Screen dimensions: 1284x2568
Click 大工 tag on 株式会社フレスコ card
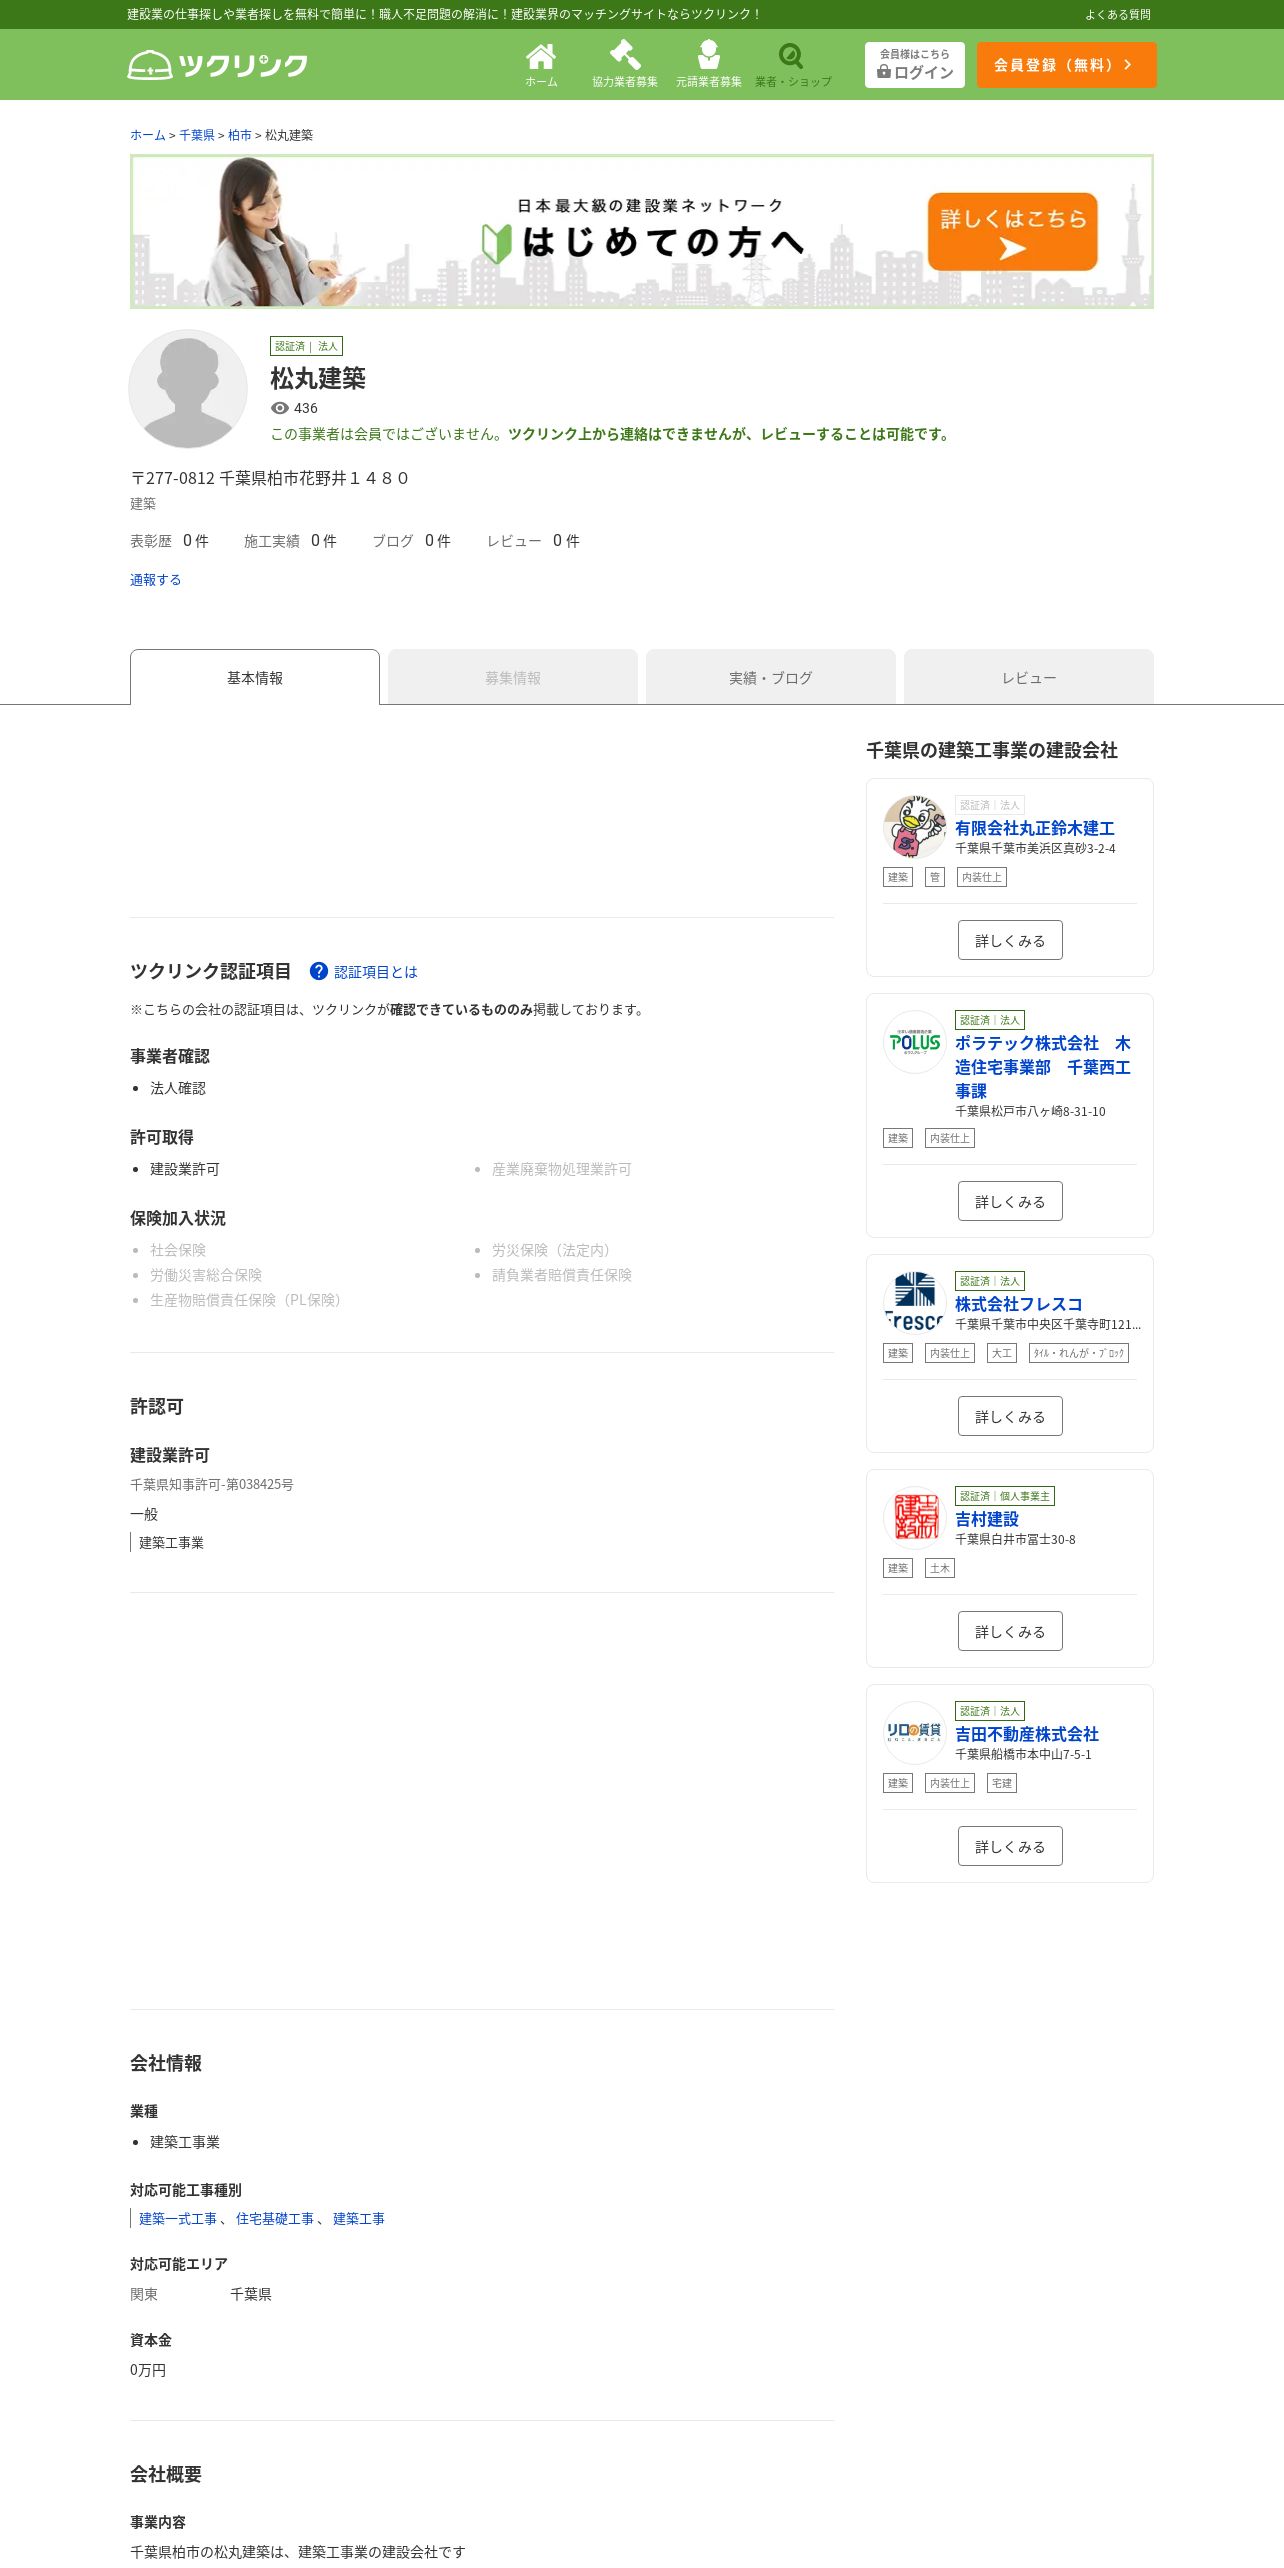click(x=1002, y=1353)
